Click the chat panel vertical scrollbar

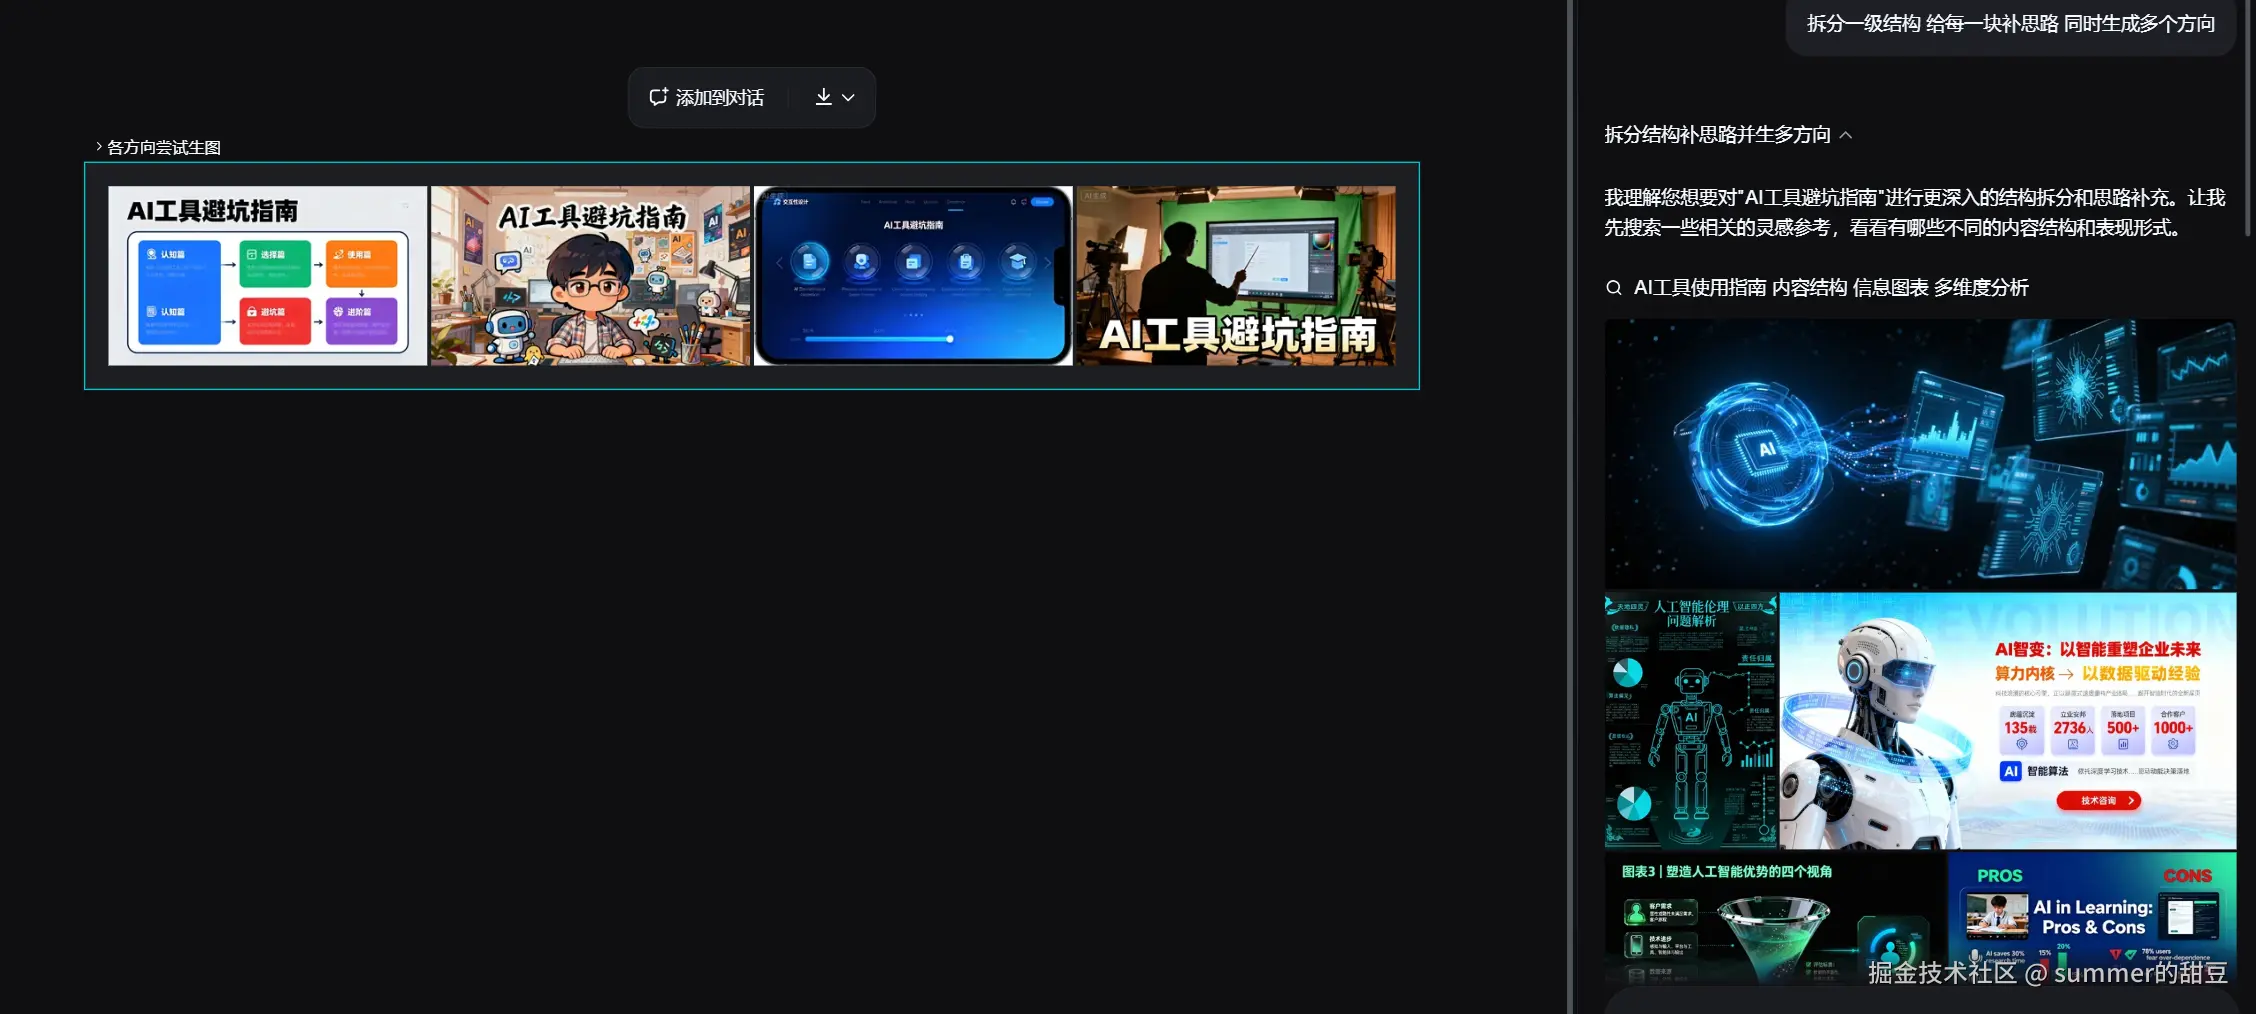pos(2248,118)
